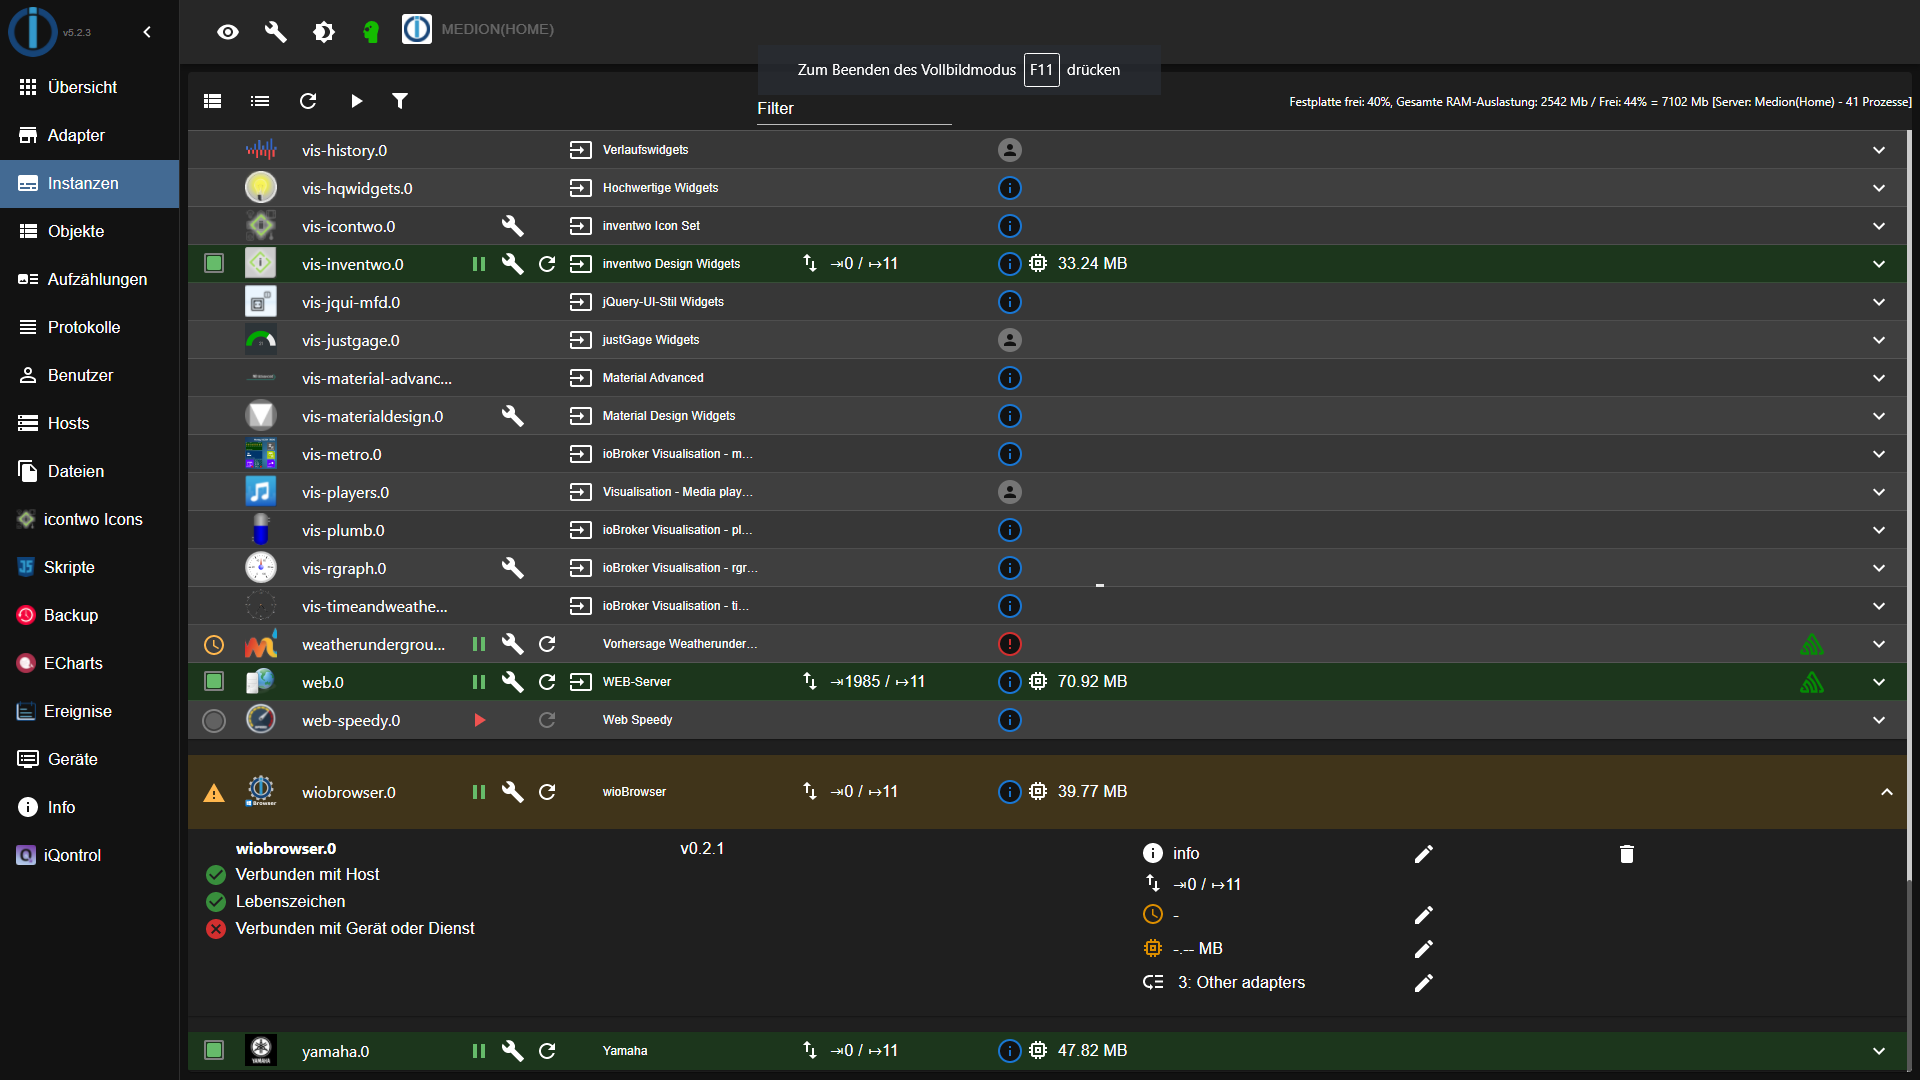Image resolution: width=1920 pixels, height=1080 pixels.
Task: Expand the web.0 row details
Action: click(x=1879, y=682)
